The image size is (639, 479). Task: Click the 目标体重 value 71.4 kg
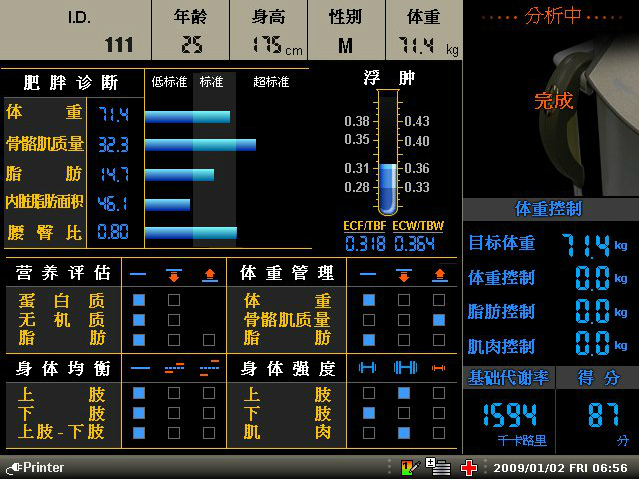pyautogui.click(x=592, y=243)
